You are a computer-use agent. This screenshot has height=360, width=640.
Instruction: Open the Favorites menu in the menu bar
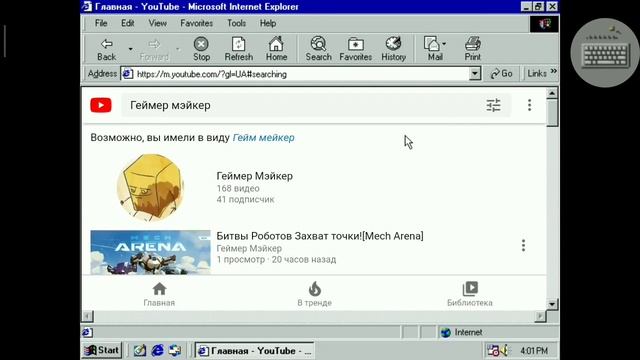tap(196, 23)
